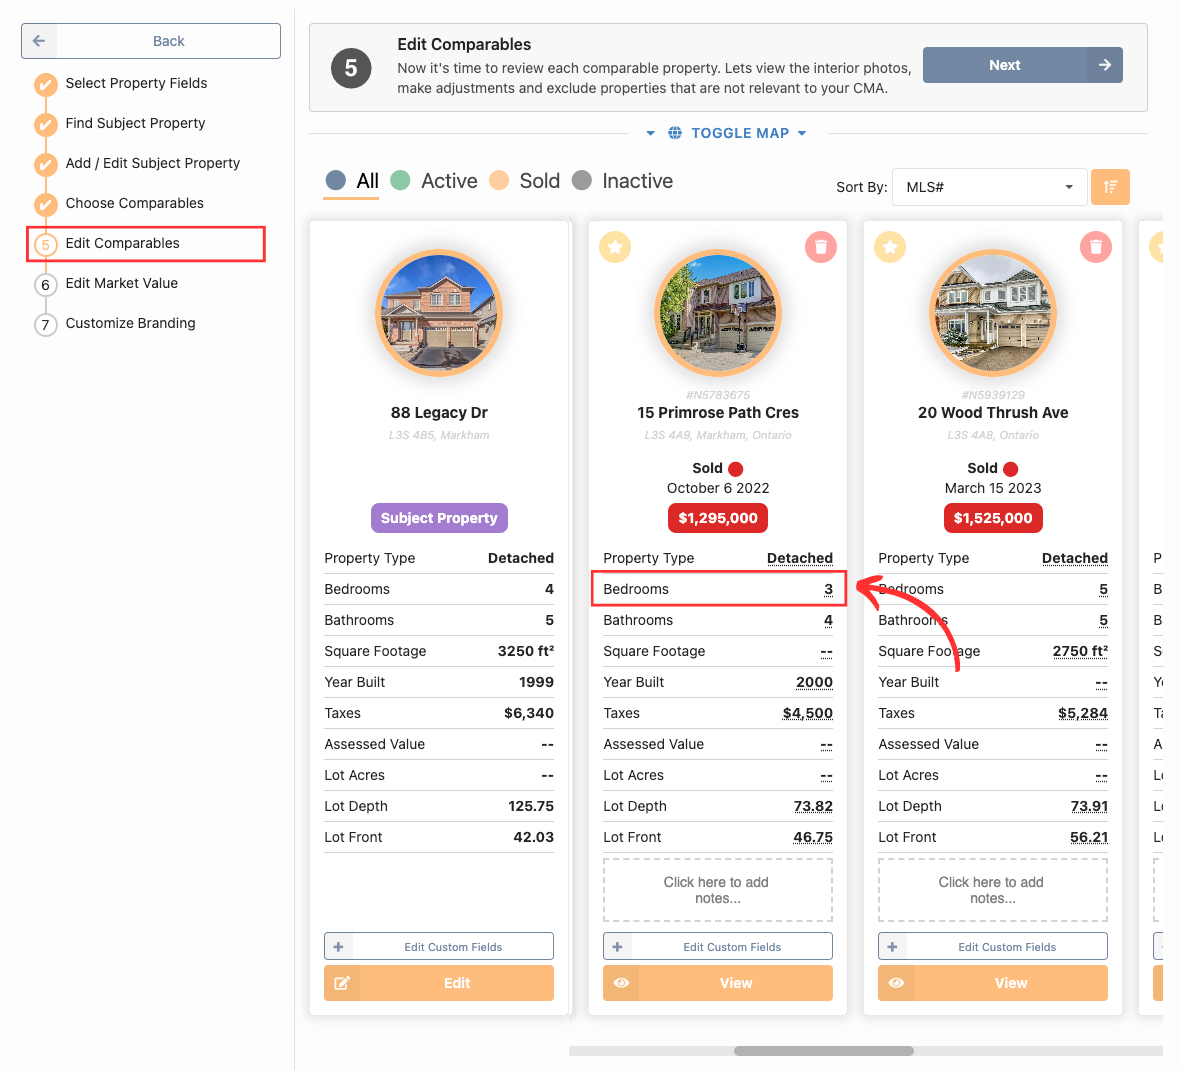Click the eye icon on 15 Primrose Path Cres
This screenshot has height=1071, width=1181.
click(x=621, y=983)
